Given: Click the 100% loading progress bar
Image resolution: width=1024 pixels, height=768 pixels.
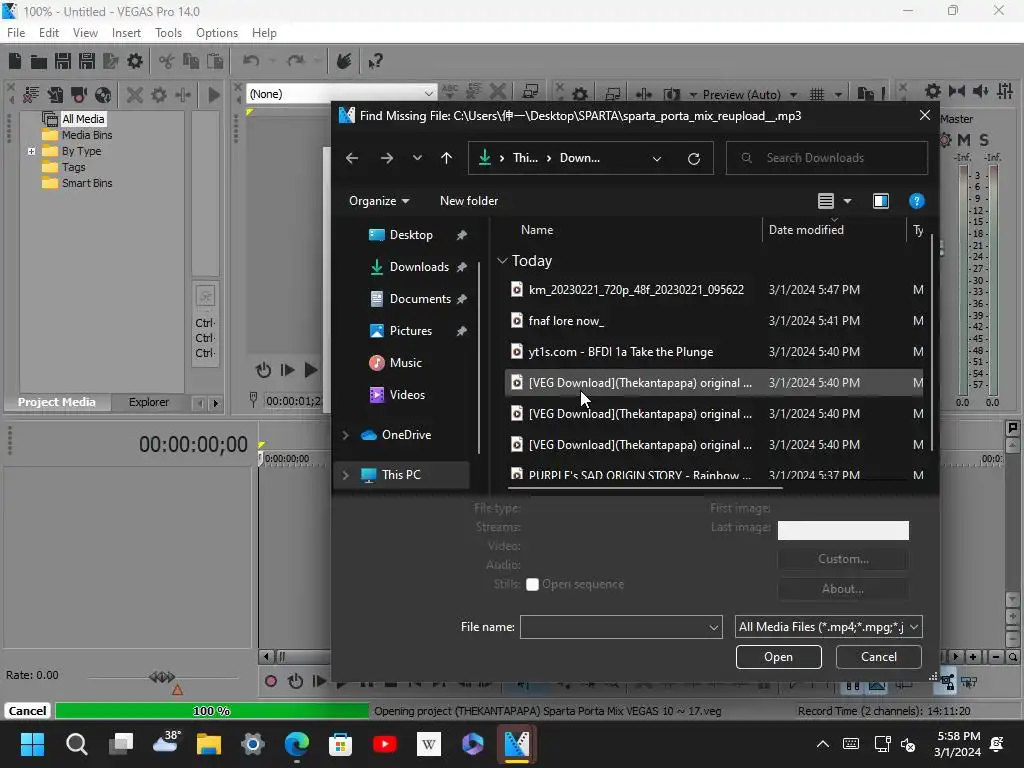Looking at the screenshot, I should (212, 711).
